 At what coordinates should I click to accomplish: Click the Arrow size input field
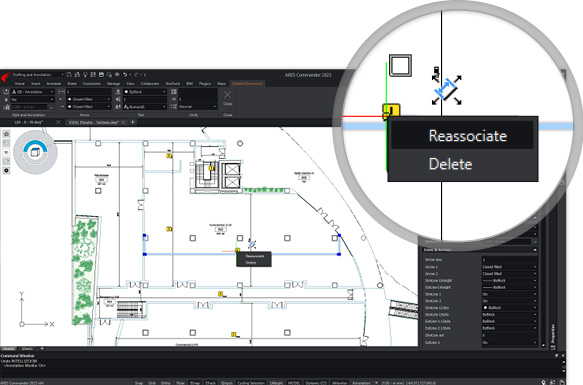tap(509, 260)
